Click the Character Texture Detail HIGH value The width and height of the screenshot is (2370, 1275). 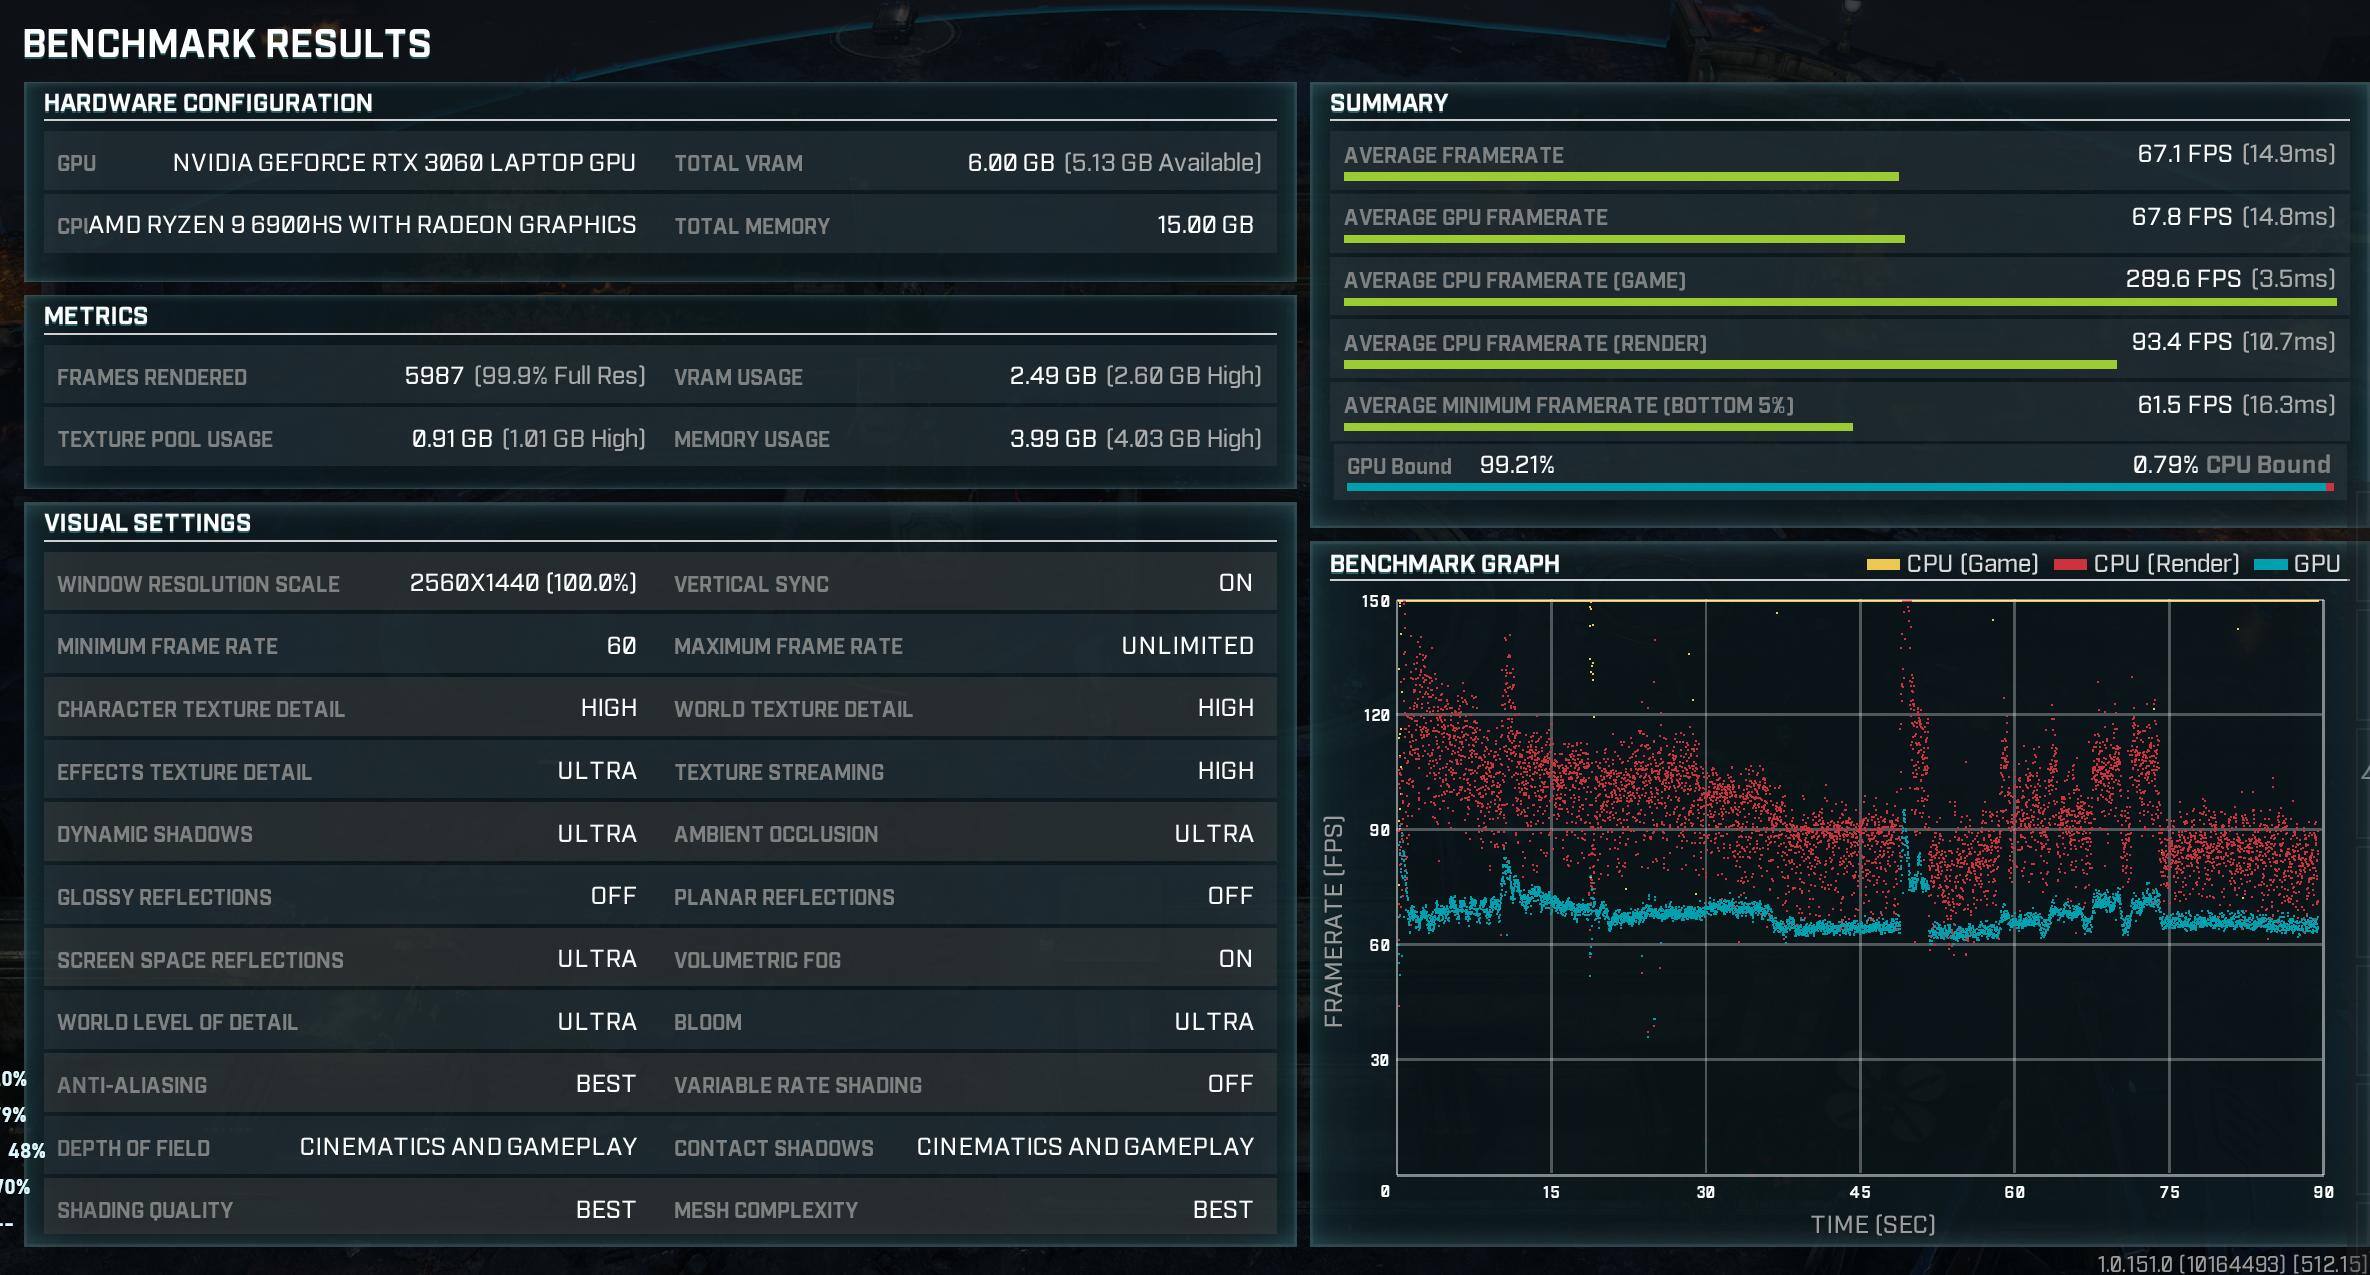608,708
